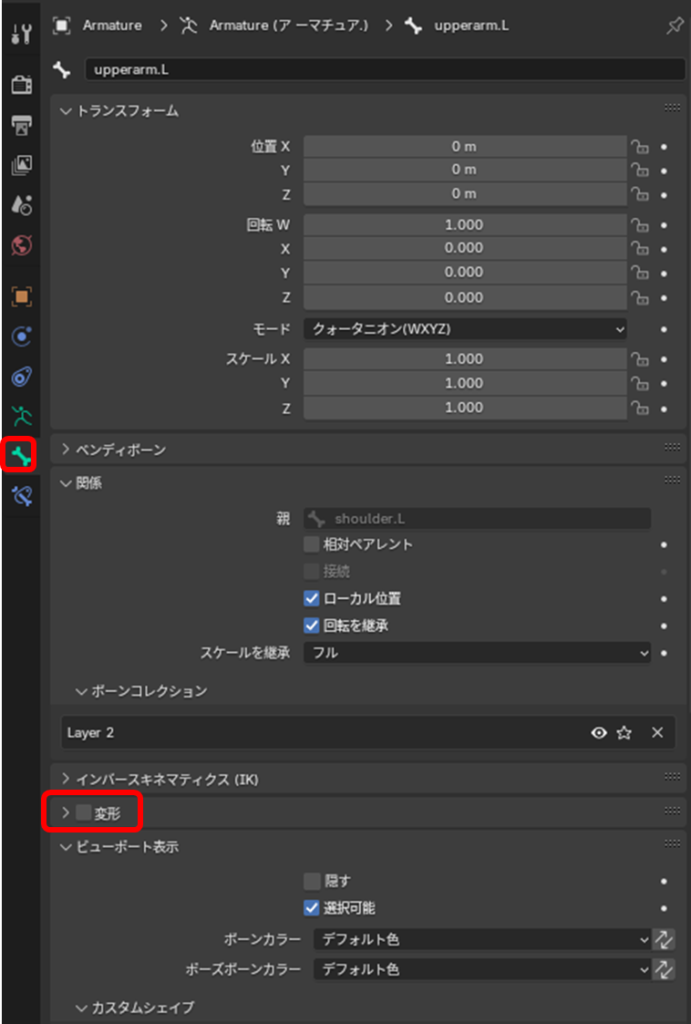Open the Bone Constraints properties tab
Screen dimensions: 691x1024
(x=21, y=496)
